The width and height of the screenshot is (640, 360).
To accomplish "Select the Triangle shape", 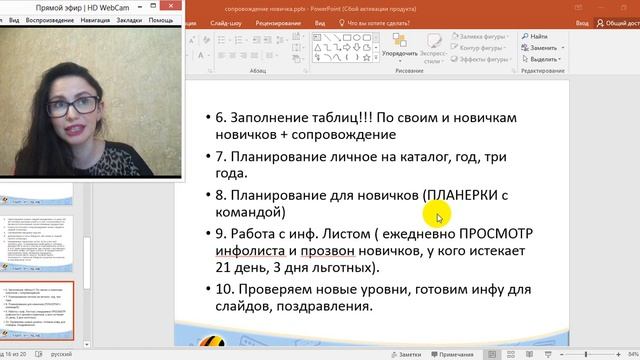I will coord(317,48).
